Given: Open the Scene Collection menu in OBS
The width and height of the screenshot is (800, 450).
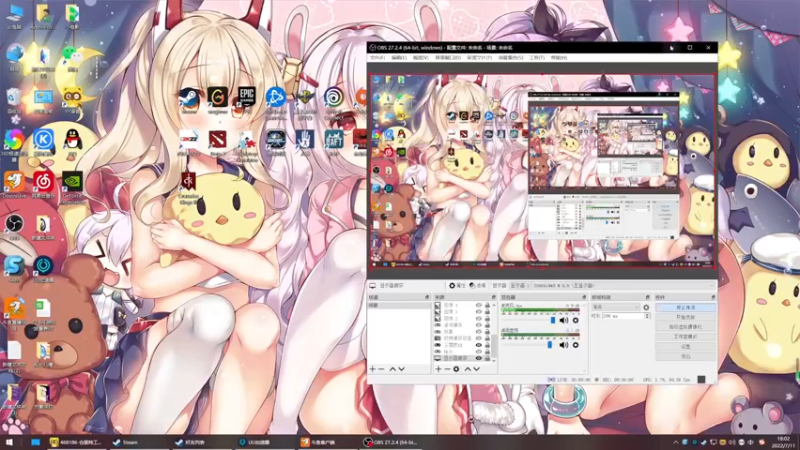Looking at the screenshot, I should click(x=511, y=58).
